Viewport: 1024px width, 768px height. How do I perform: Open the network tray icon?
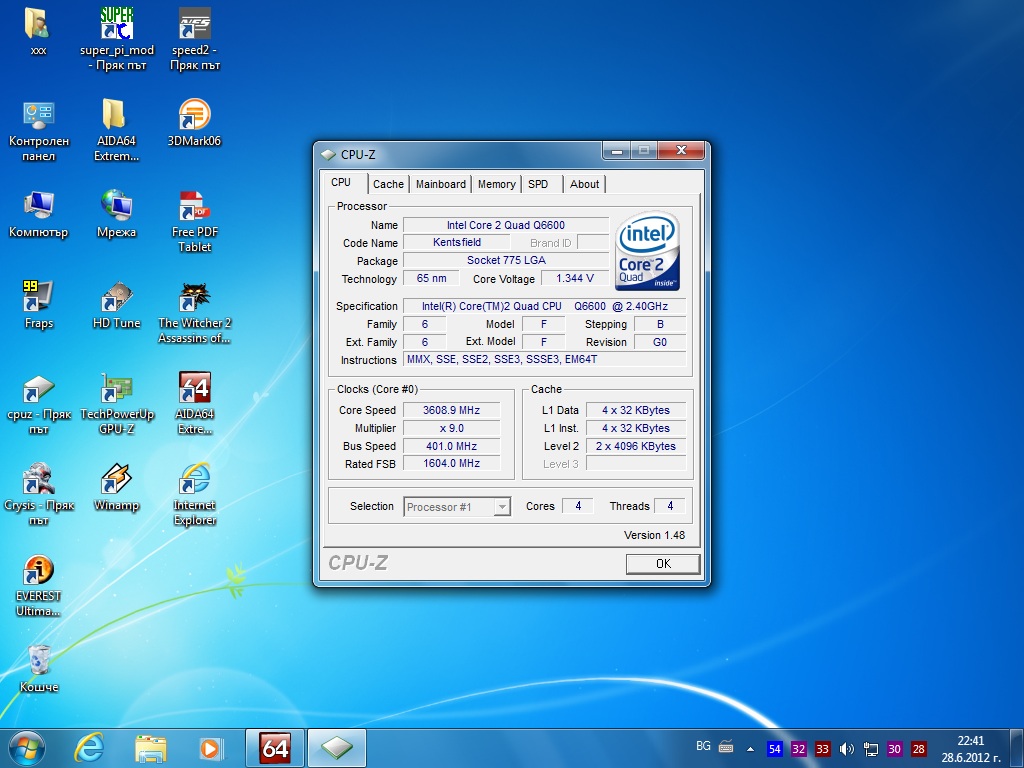[871, 749]
